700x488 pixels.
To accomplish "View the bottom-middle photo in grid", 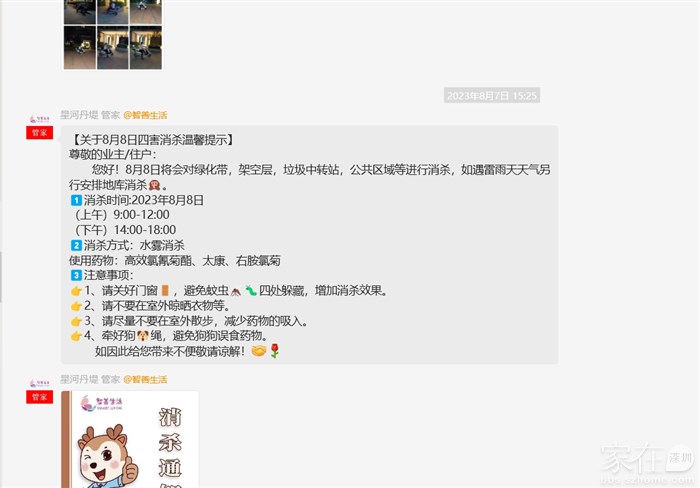I will click(x=113, y=47).
